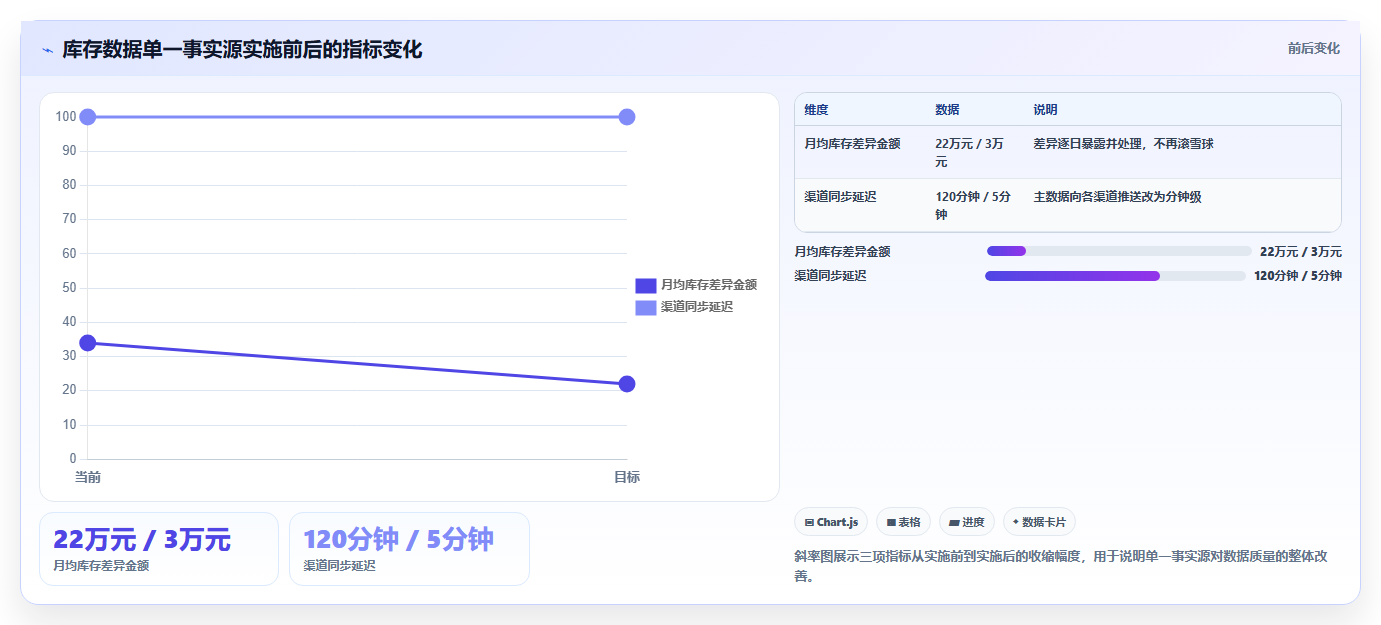This screenshot has height=625, width=1381.
Task: Select the Chart.js tag chip
Action: point(831,522)
